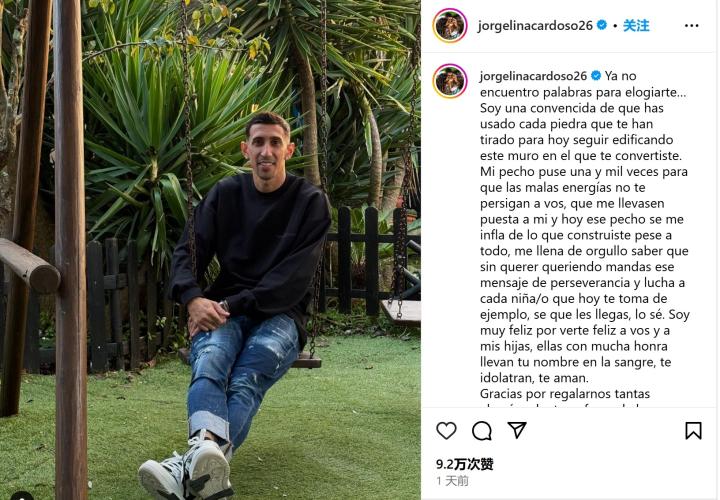720x500 pixels.
Task: Click the header profile avatar with story ring
Action: (x=450, y=25)
